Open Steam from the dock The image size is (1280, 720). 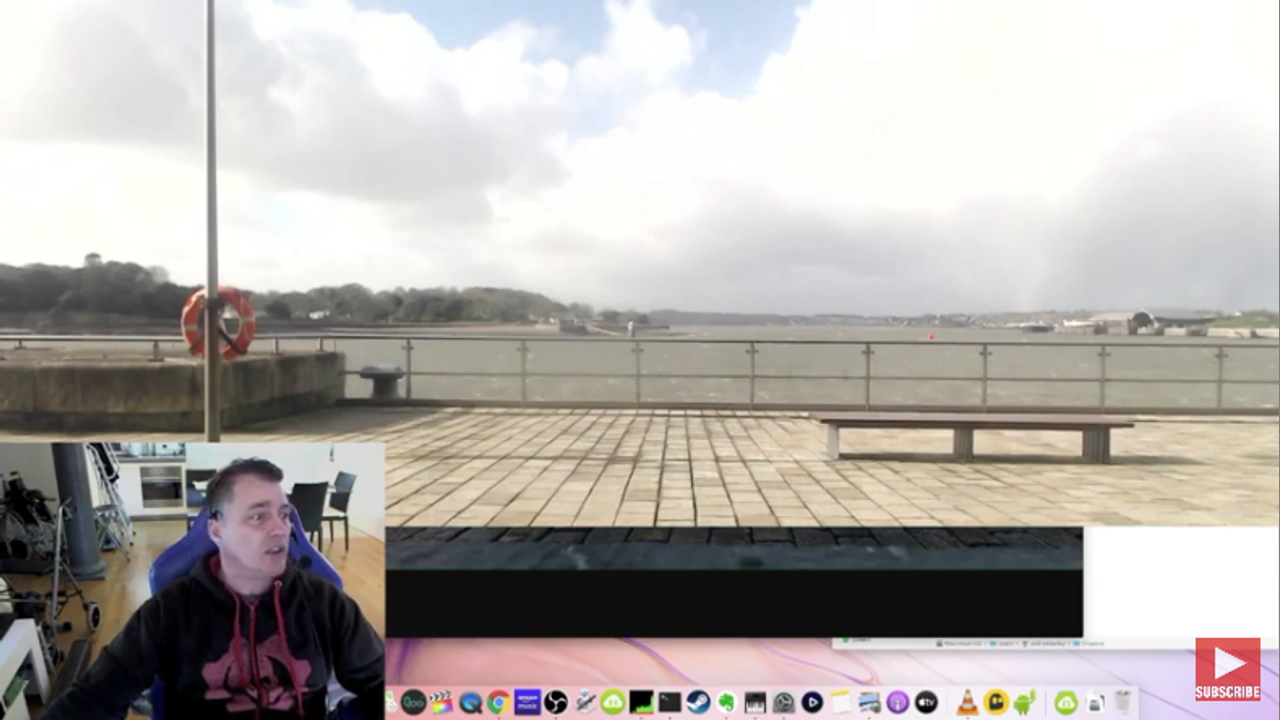[698, 702]
